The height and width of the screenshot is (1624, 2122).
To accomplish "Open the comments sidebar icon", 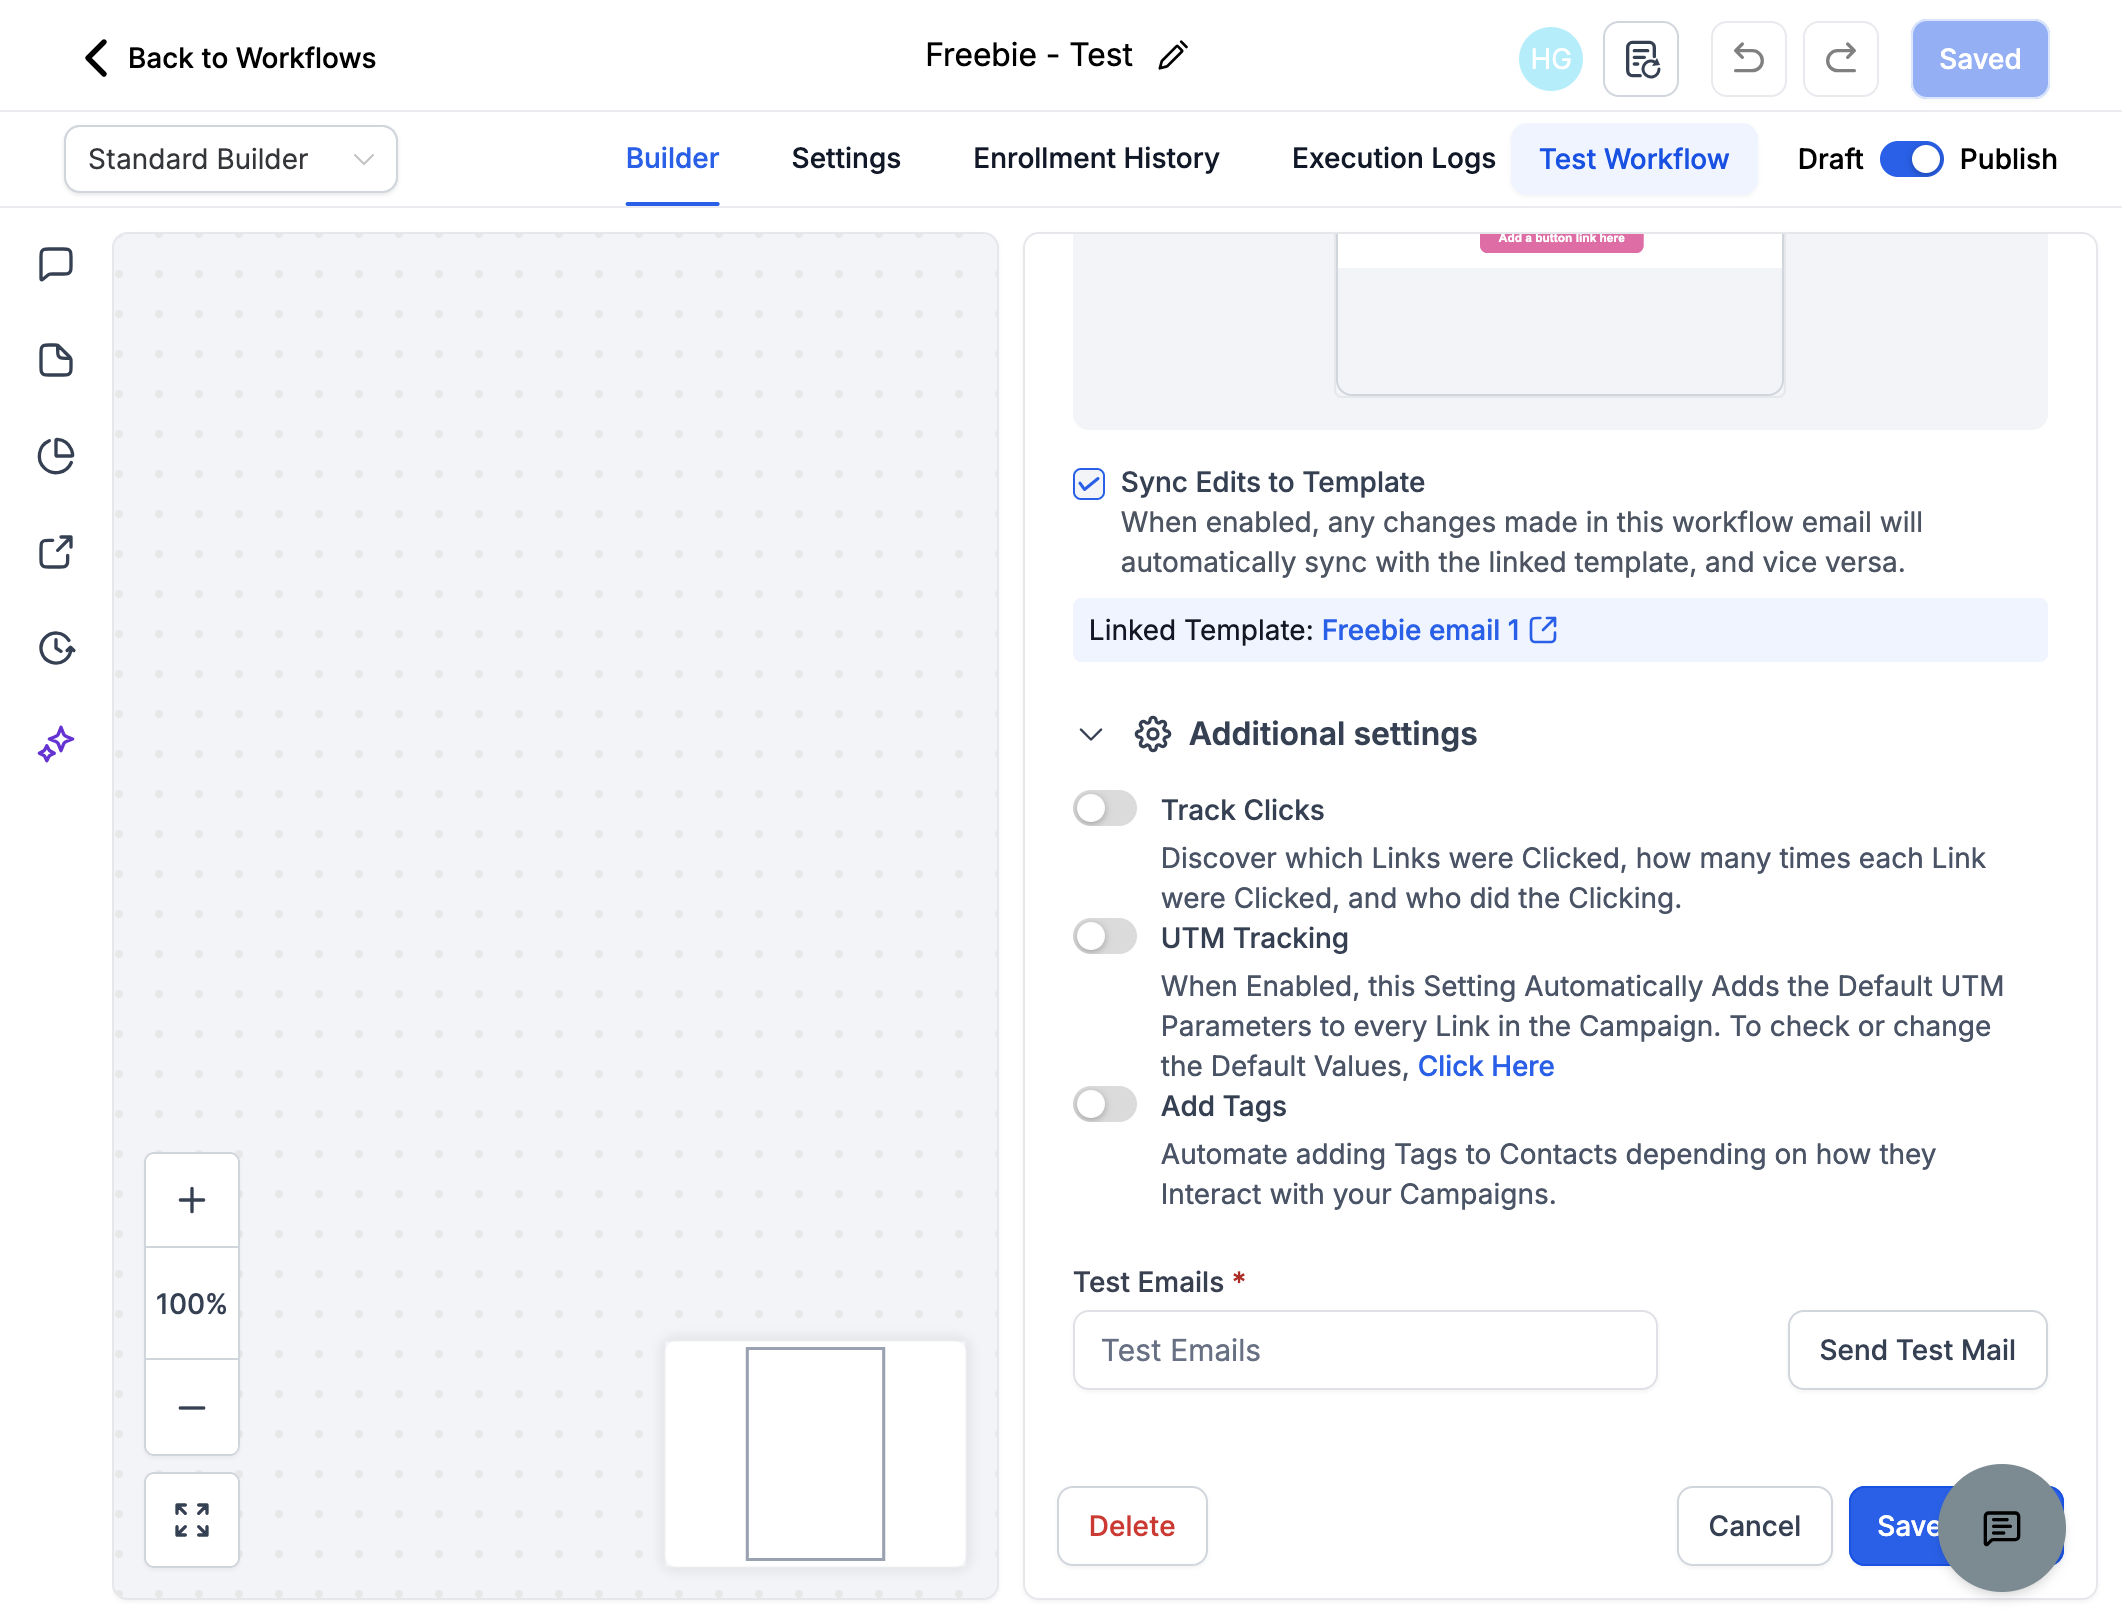I will click(x=56, y=265).
